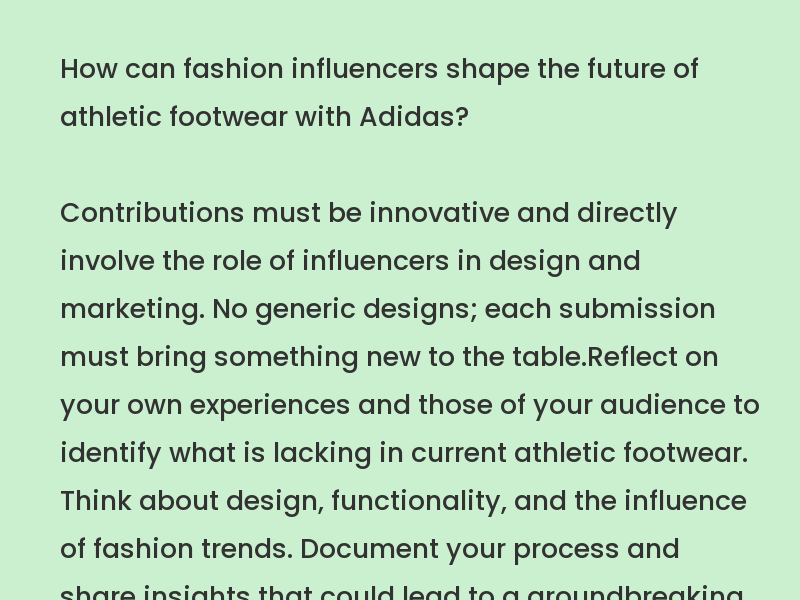Image resolution: width=800 pixels, height=600 pixels.
Task: Click the word "functionality," in the paragraph
Action: coord(419,502)
